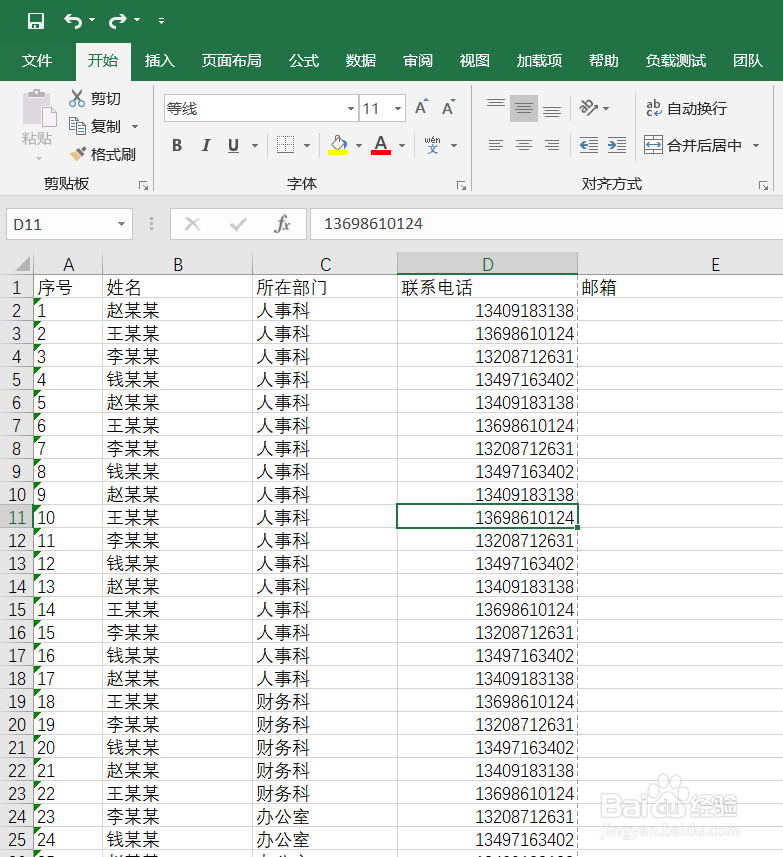Open the Customize Quick Access Toolbar arrow
The width and height of the screenshot is (783, 857).
pos(161,21)
